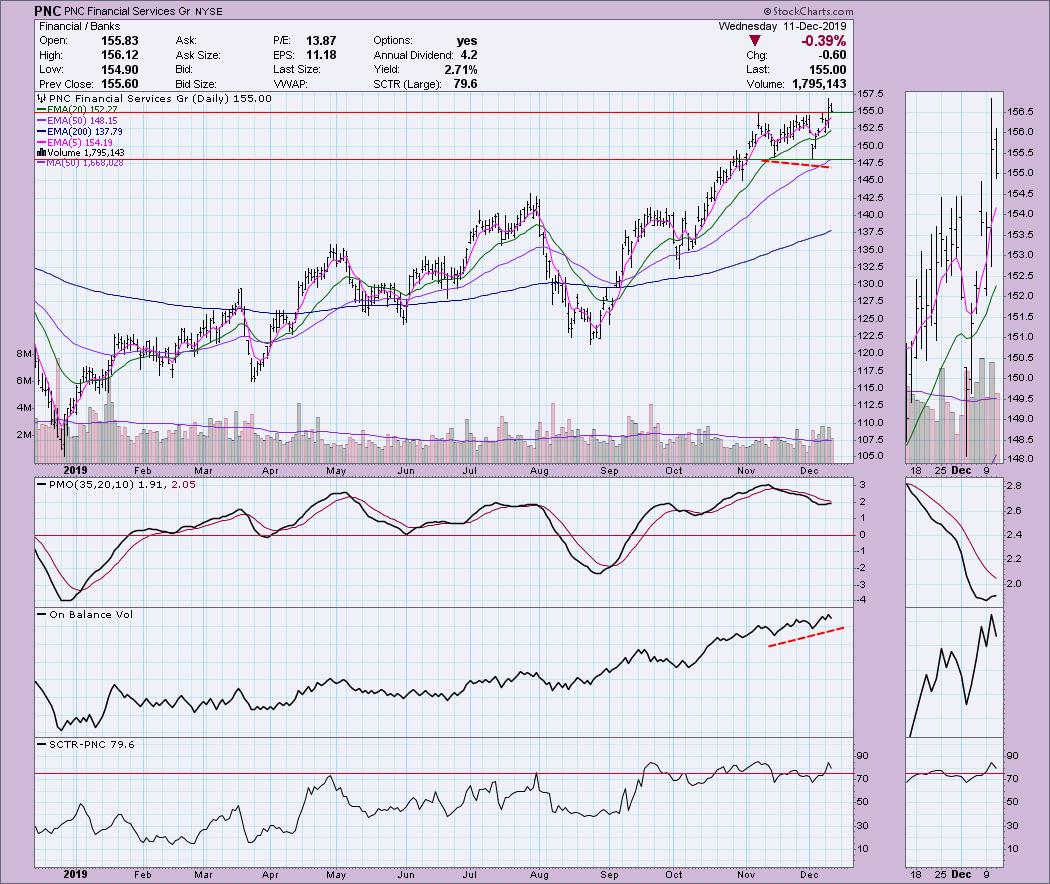The height and width of the screenshot is (884, 1050).
Task: Click the Volume value 1,795,143 in header
Action: tap(819, 84)
